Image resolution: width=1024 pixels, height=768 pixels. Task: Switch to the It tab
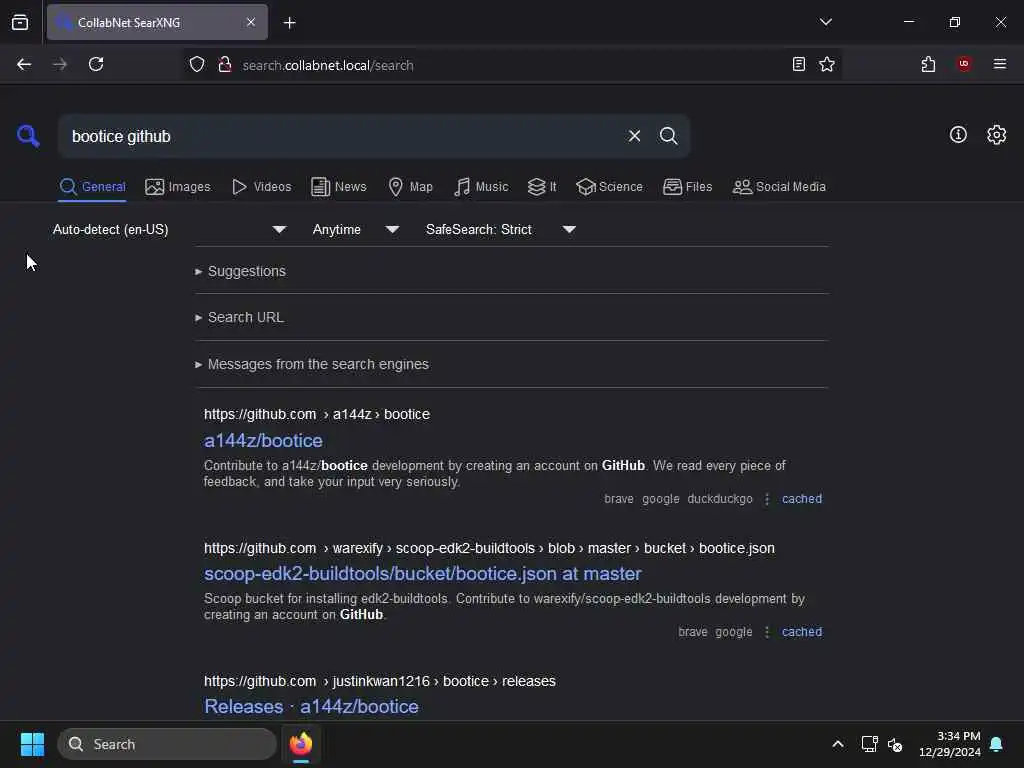click(542, 187)
